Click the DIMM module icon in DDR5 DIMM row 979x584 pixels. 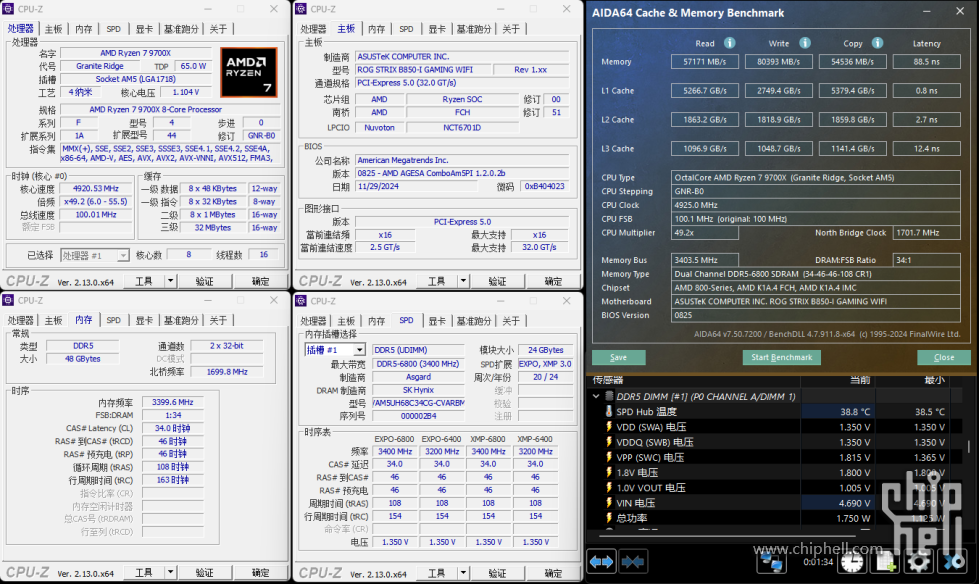point(609,396)
